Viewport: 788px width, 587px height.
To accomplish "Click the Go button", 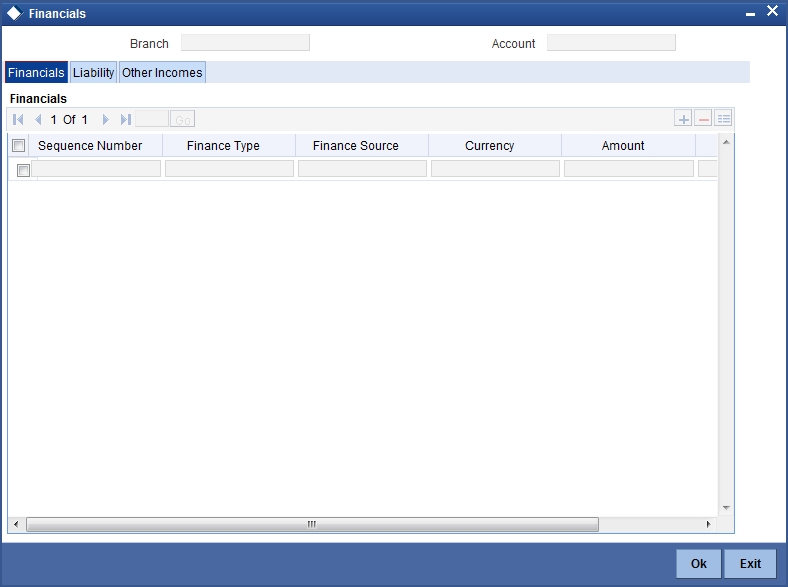I will [x=182, y=120].
